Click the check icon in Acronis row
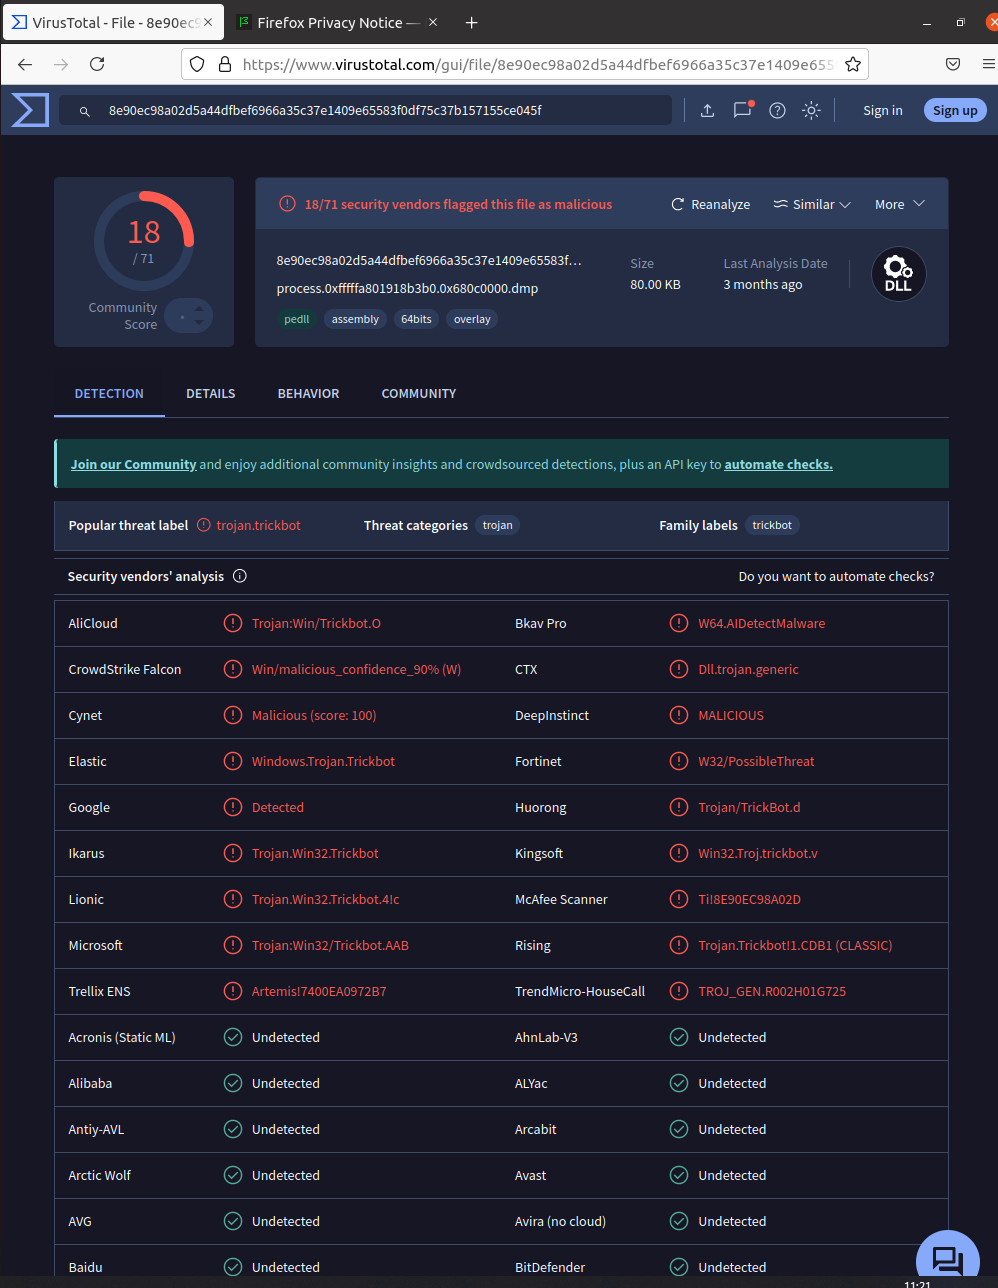The height and width of the screenshot is (1288, 998). 233,1037
